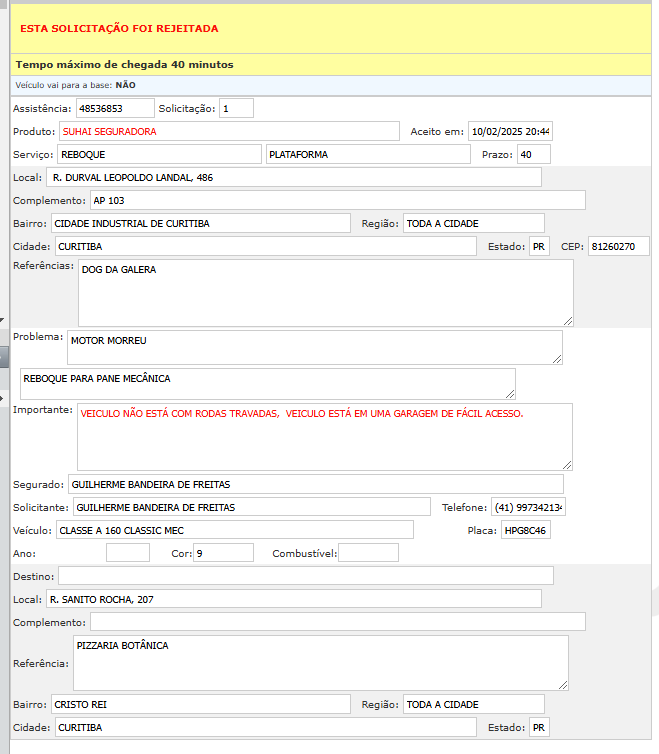This screenshot has height=754, width=659.
Task: Click the Telefone field
Action: pyautogui.click(x=528, y=507)
